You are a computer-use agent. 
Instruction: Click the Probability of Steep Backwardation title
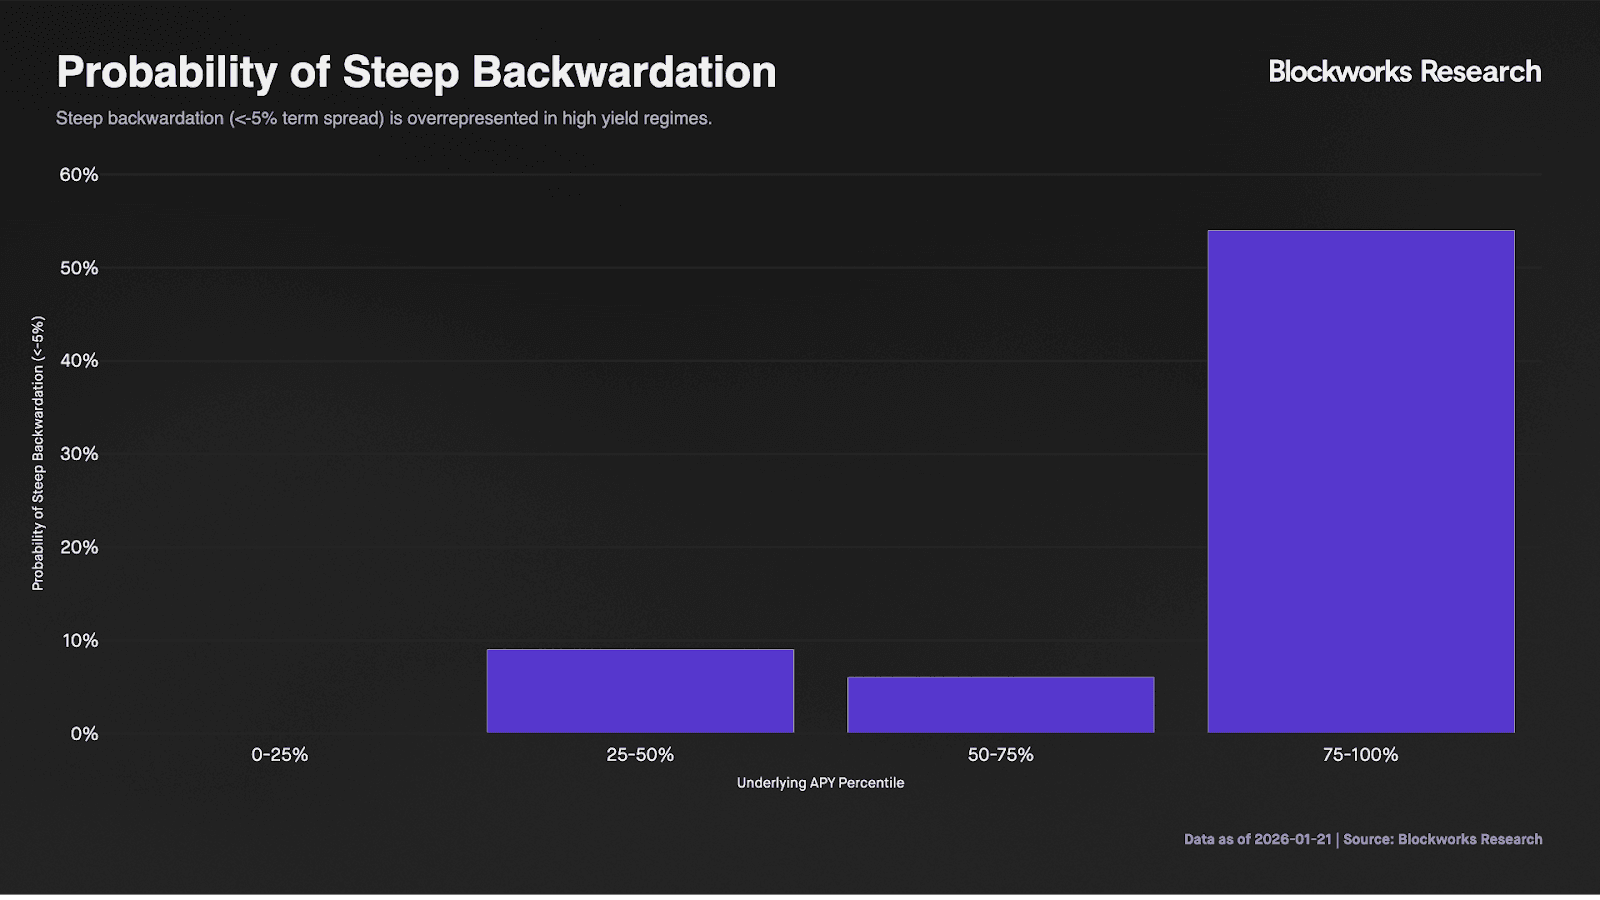(x=416, y=72)
